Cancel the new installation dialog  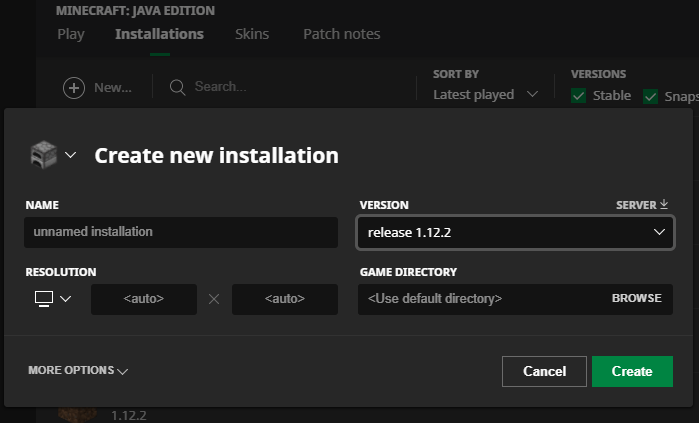click(x=544, y=371)
